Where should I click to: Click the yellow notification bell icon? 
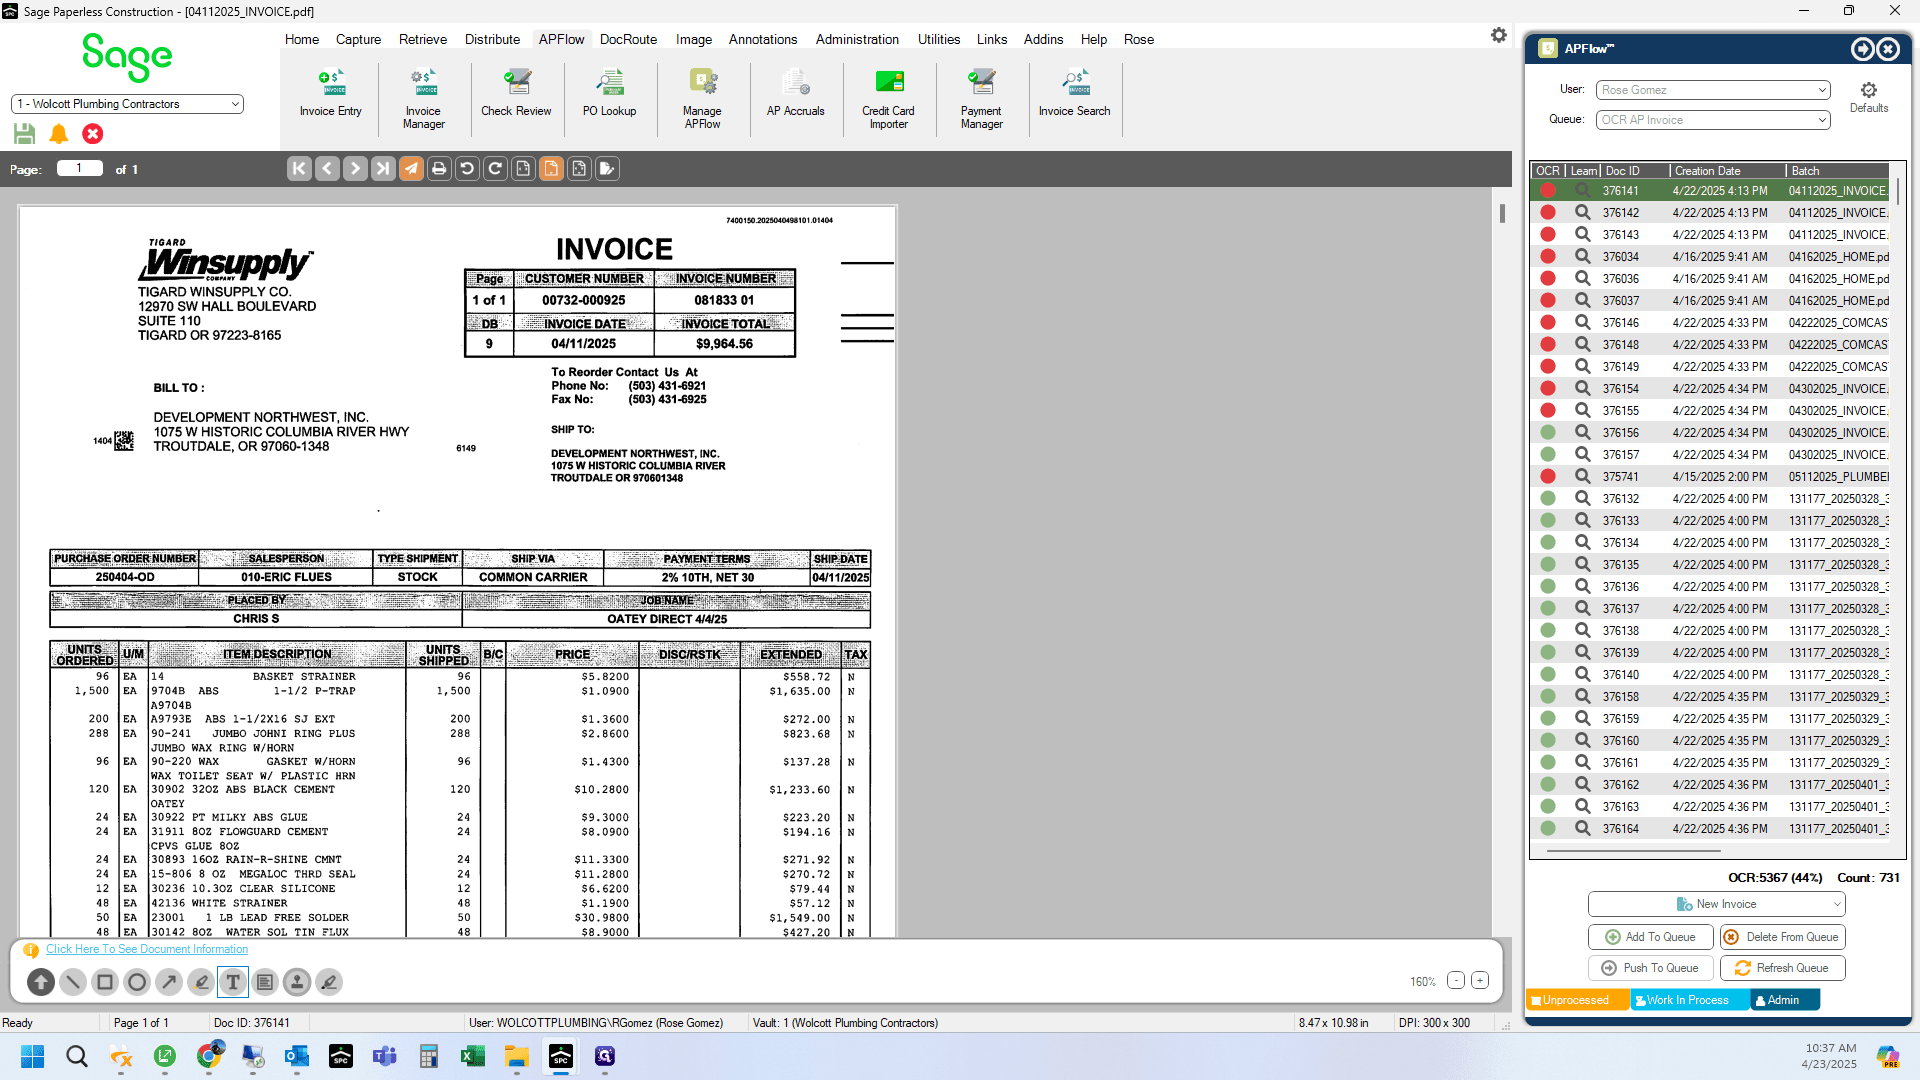(x=59, y=134)
